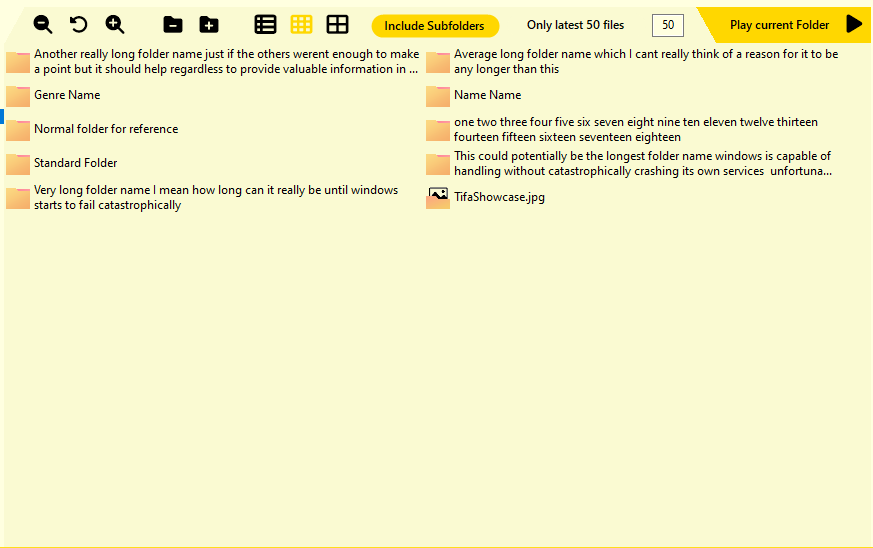873x548 pixels.
Task: Toggle the Include Subfolders option
Action: tap(434, 26)
